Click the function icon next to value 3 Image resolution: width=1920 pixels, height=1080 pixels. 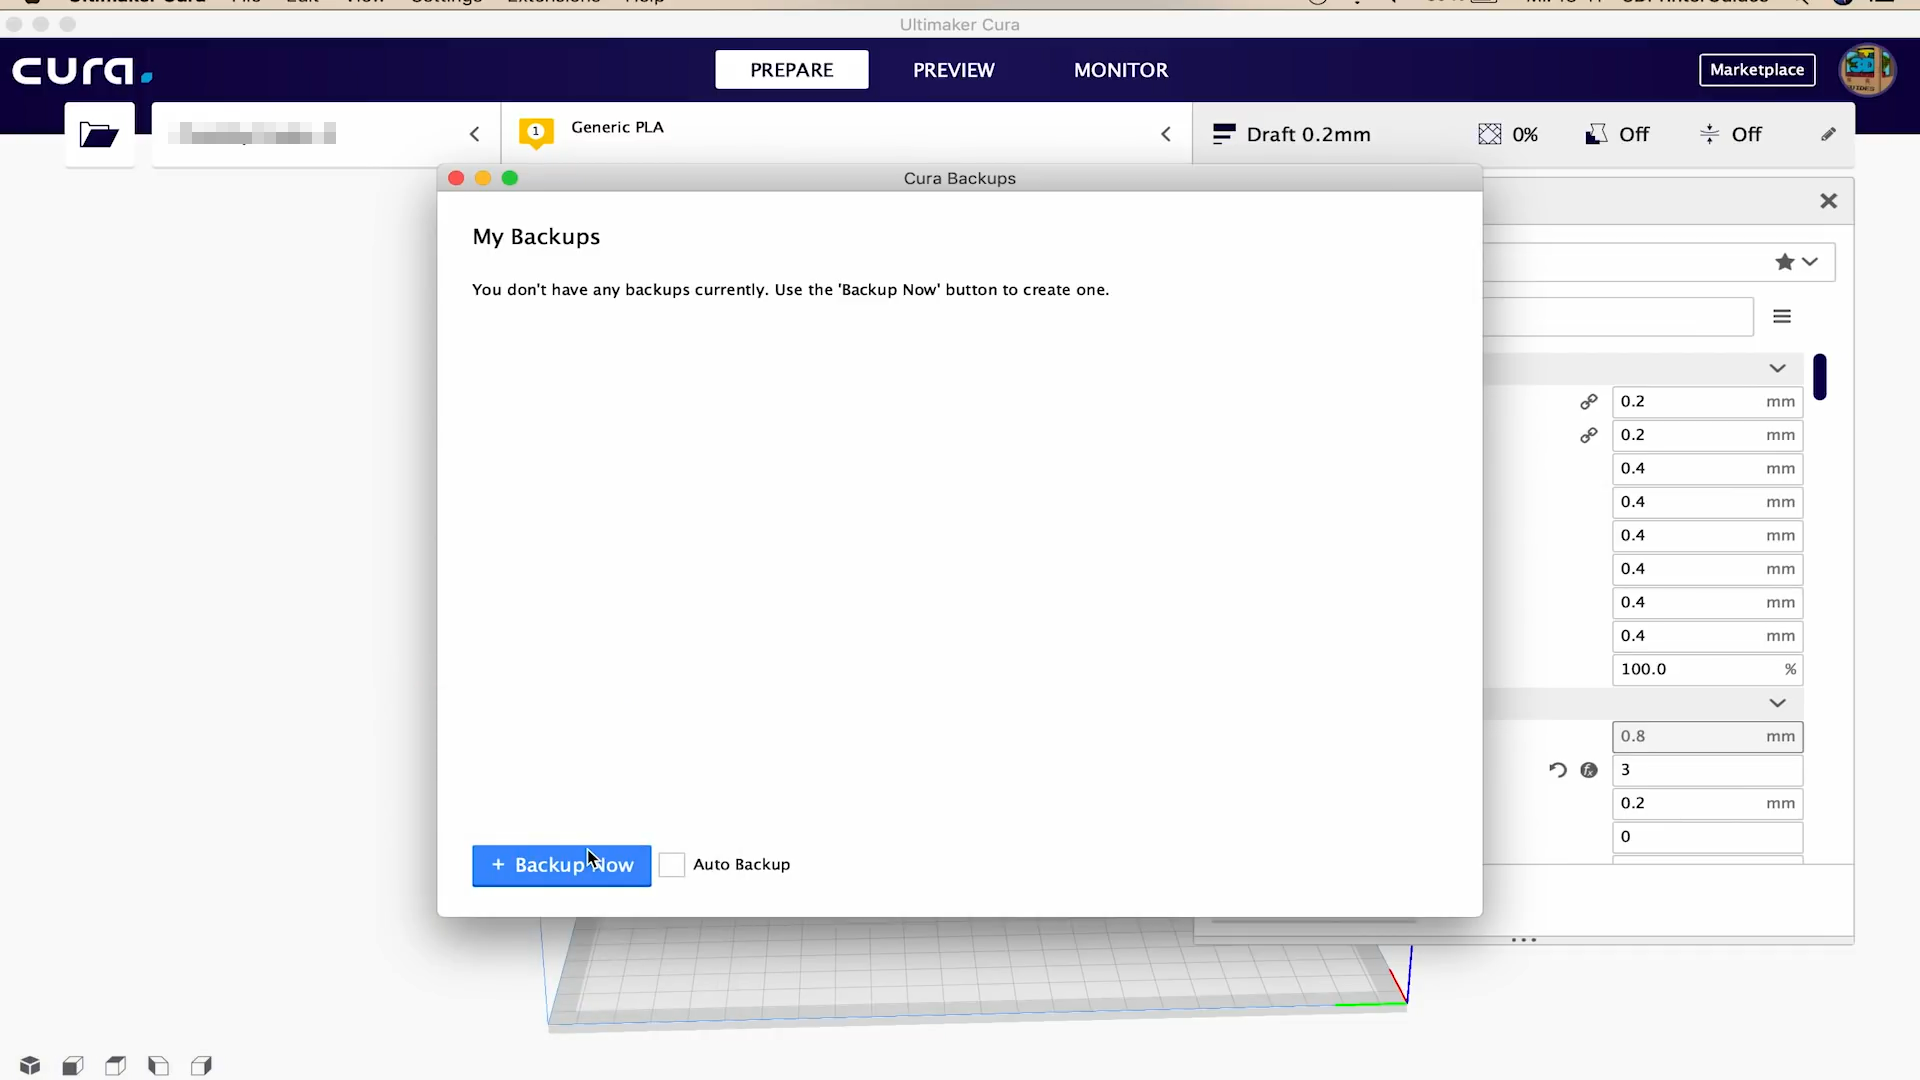pyautogui.click(x=1589, y=770)
